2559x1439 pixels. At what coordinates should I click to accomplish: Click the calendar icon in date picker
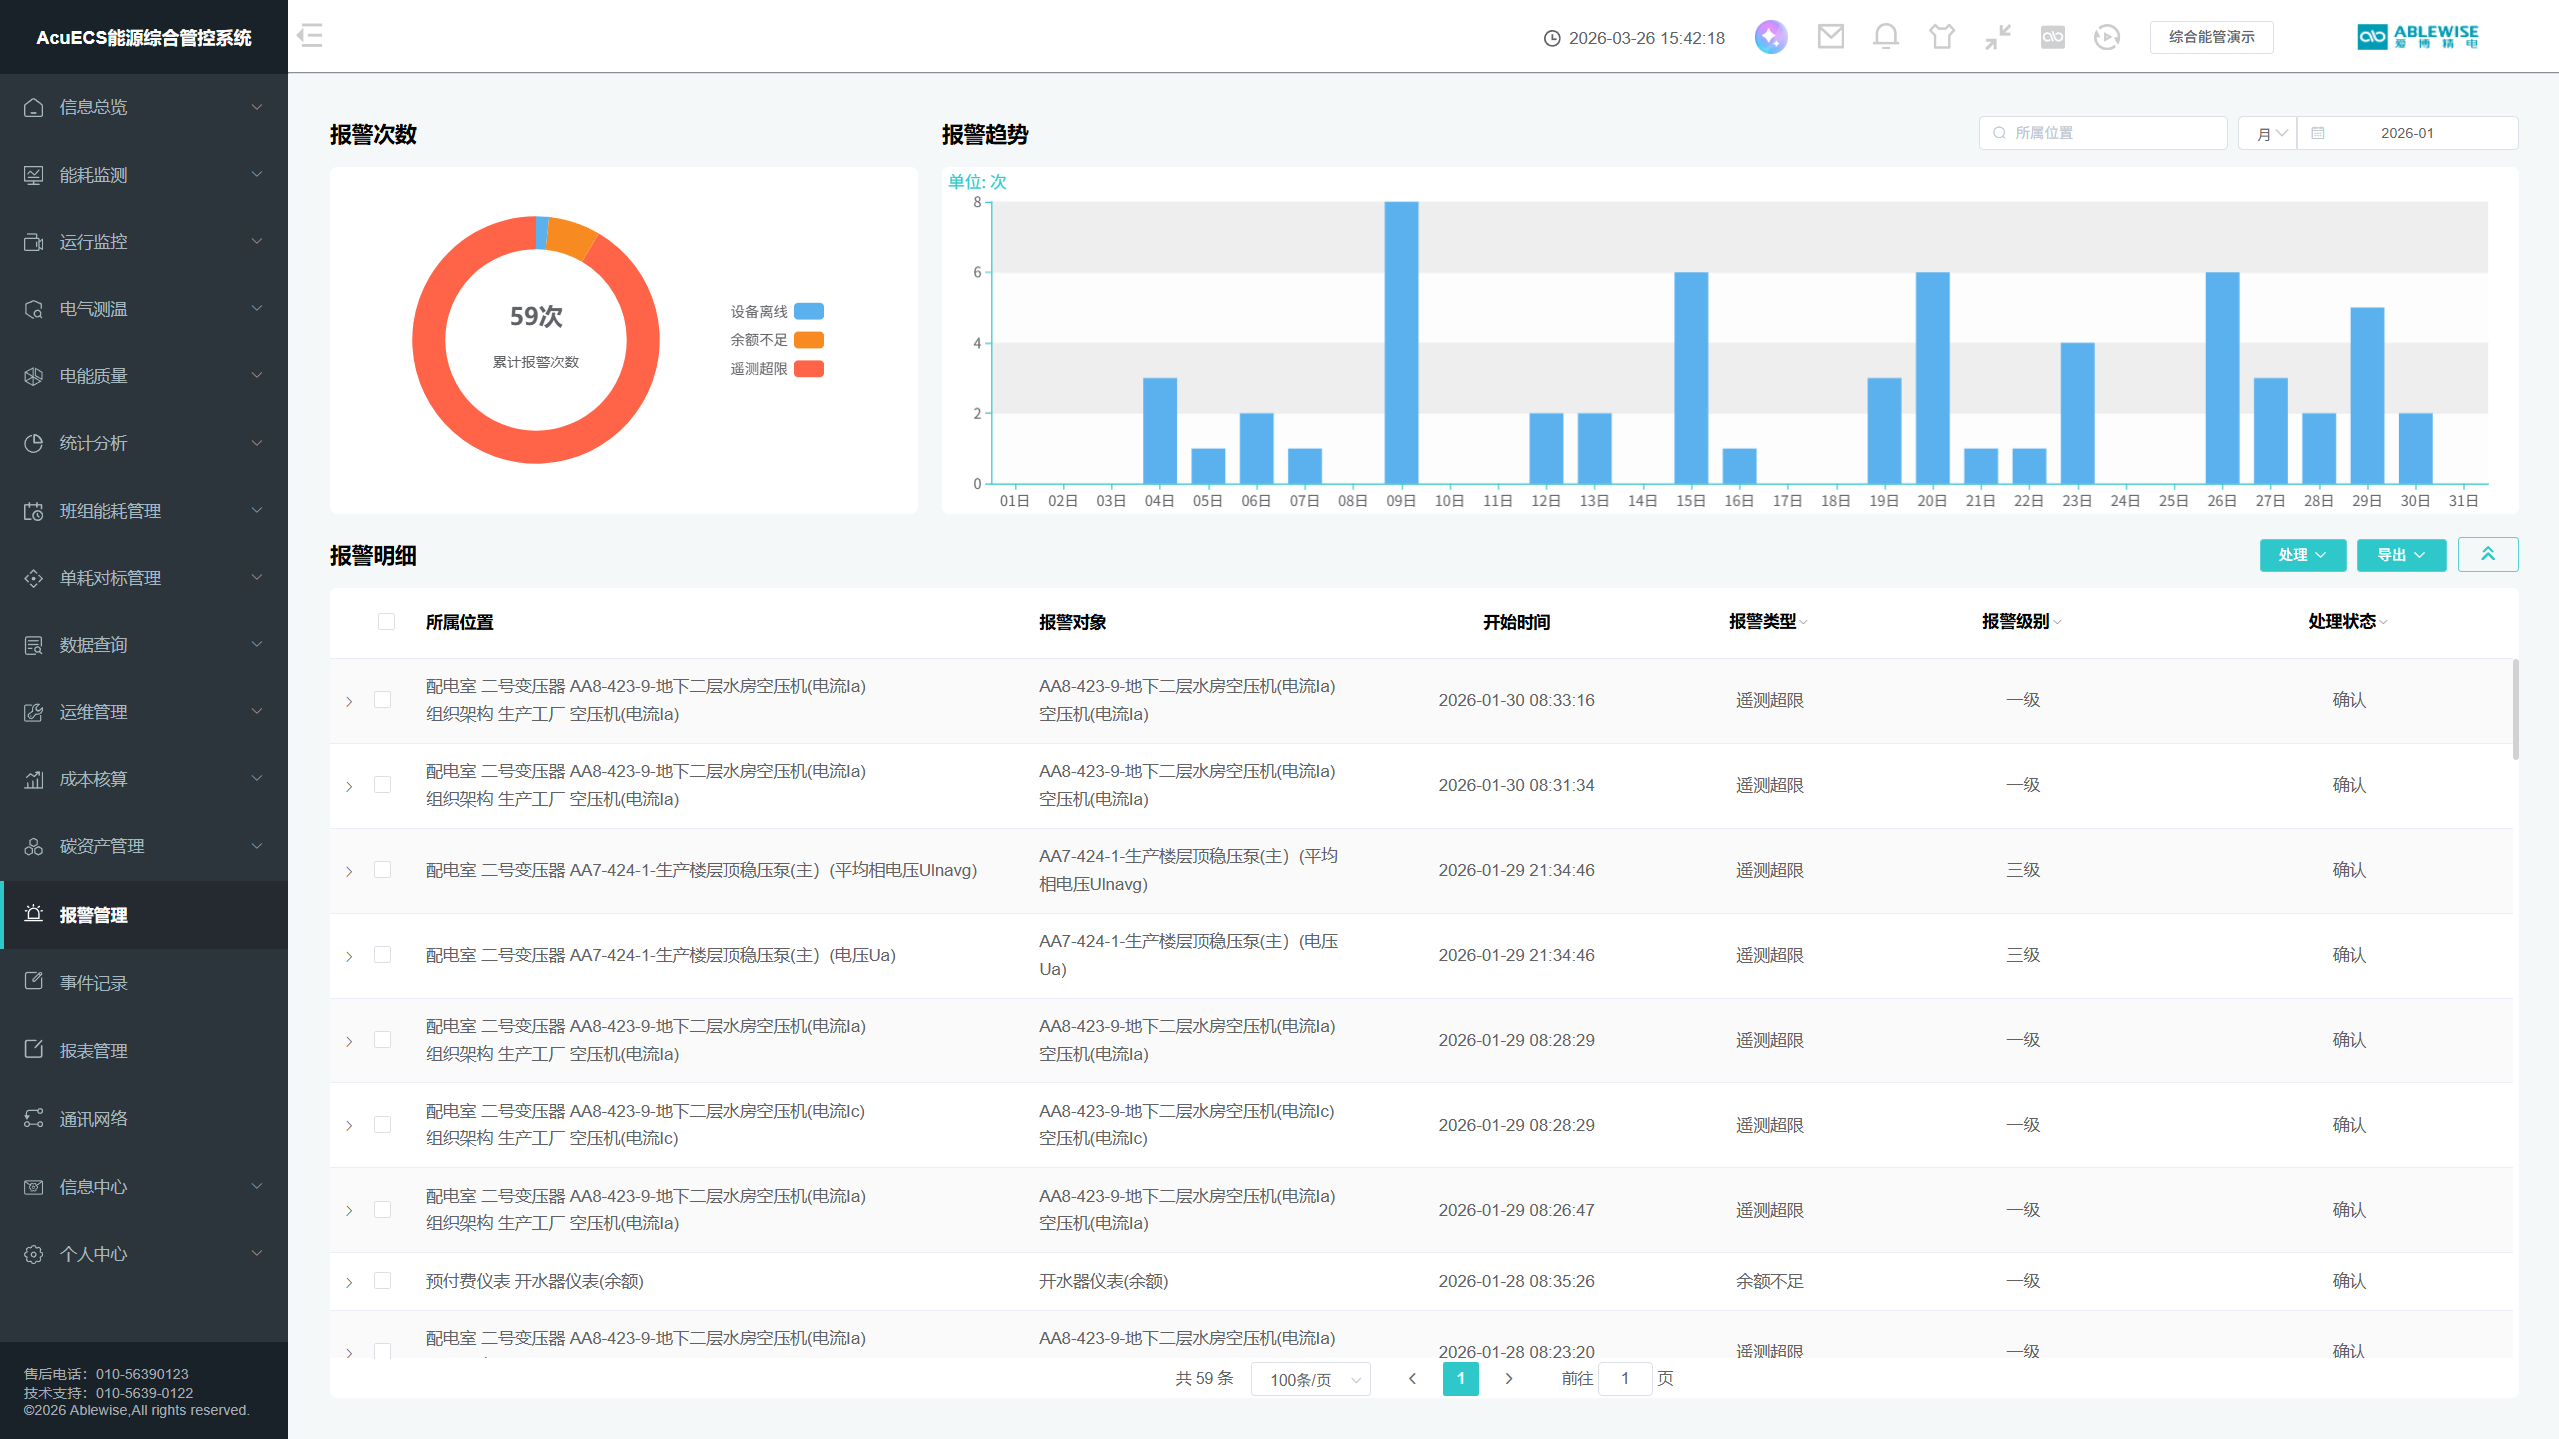[x=2318, y=133]
